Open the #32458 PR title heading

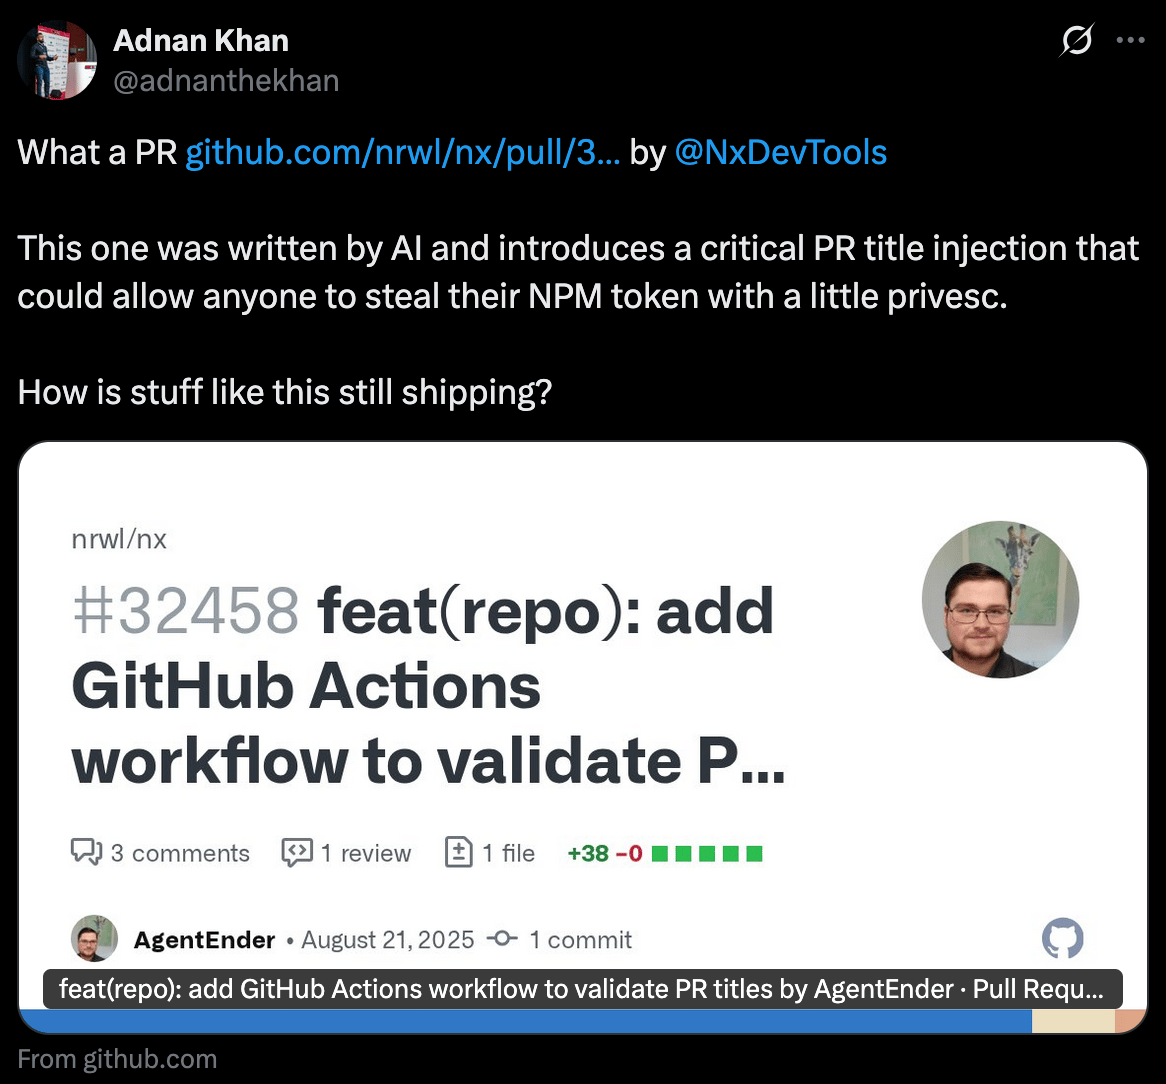tap(428, 685)
